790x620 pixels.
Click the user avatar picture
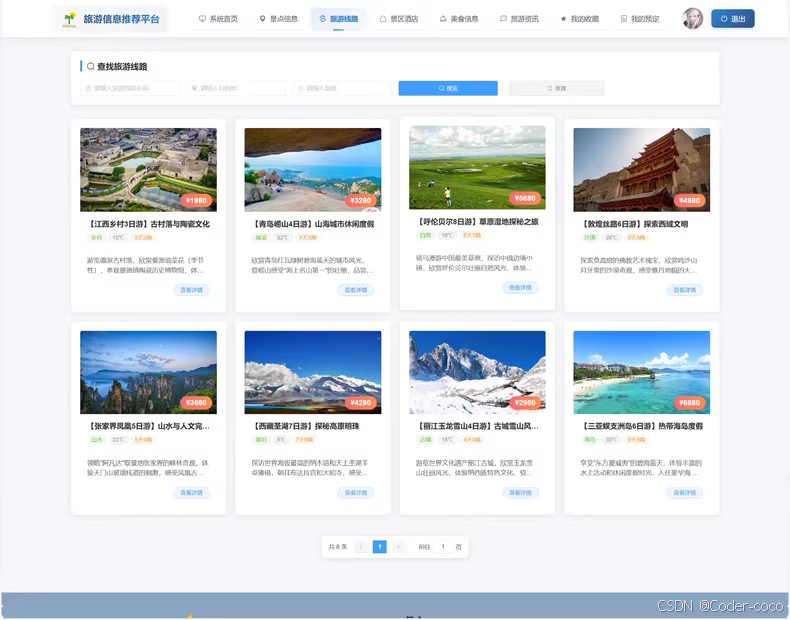point(692,19)
